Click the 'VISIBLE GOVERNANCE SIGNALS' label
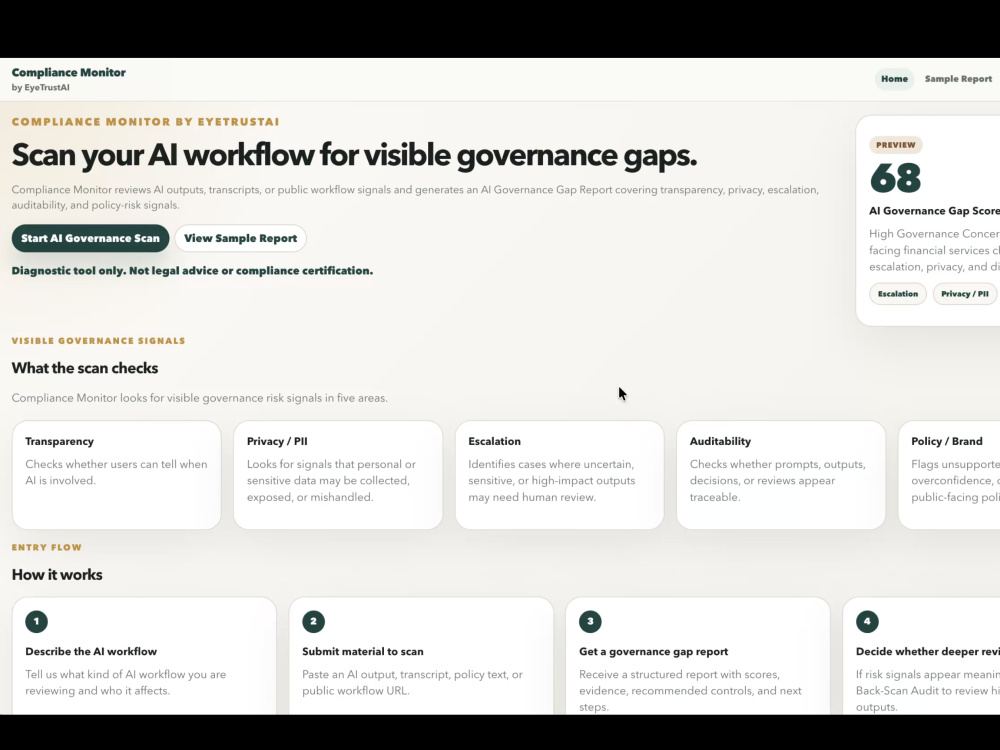The height and width of the screenshot is (750, 1000). coord(98,341)
